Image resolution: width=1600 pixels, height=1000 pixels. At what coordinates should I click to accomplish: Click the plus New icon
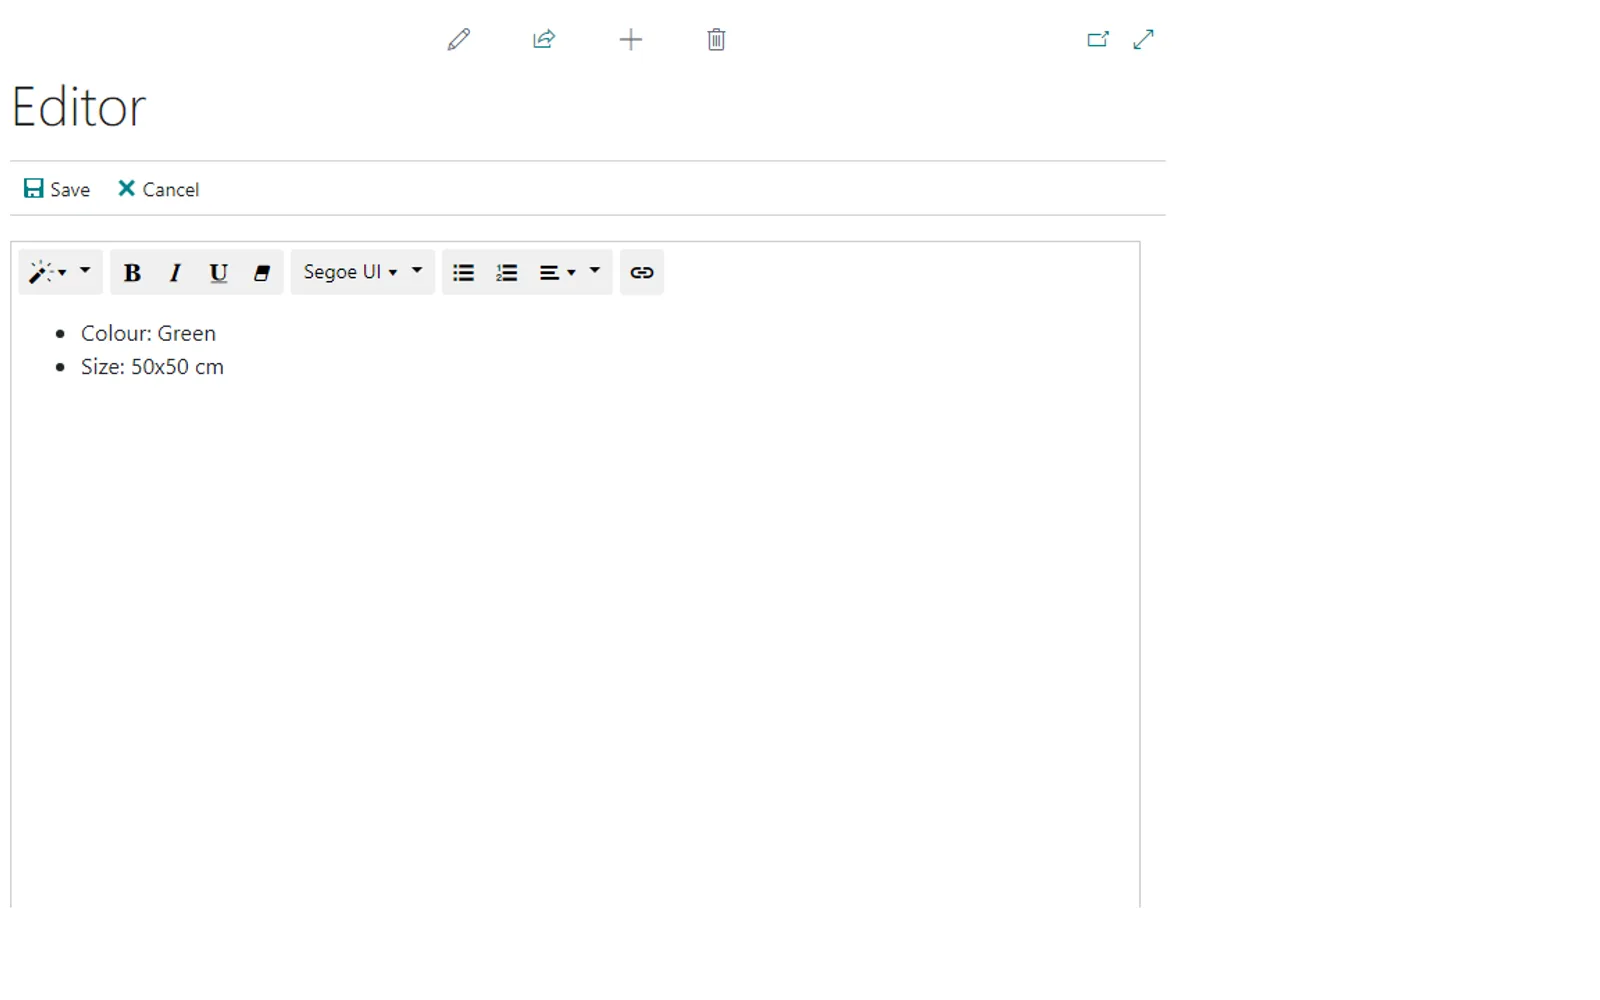[630, 40]
